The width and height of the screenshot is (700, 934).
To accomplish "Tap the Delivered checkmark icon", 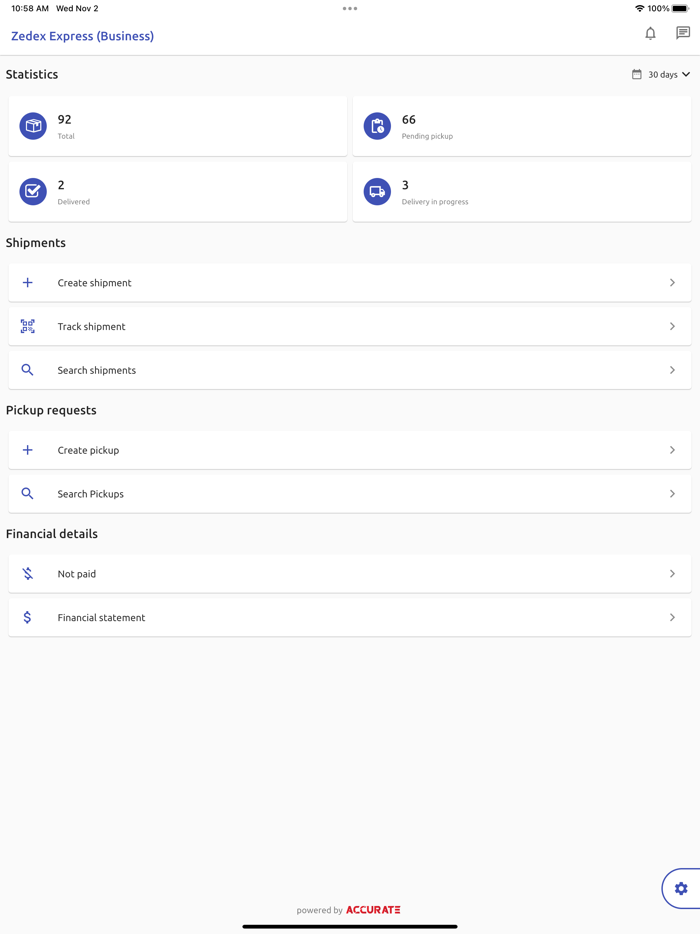I will [33, 191].
